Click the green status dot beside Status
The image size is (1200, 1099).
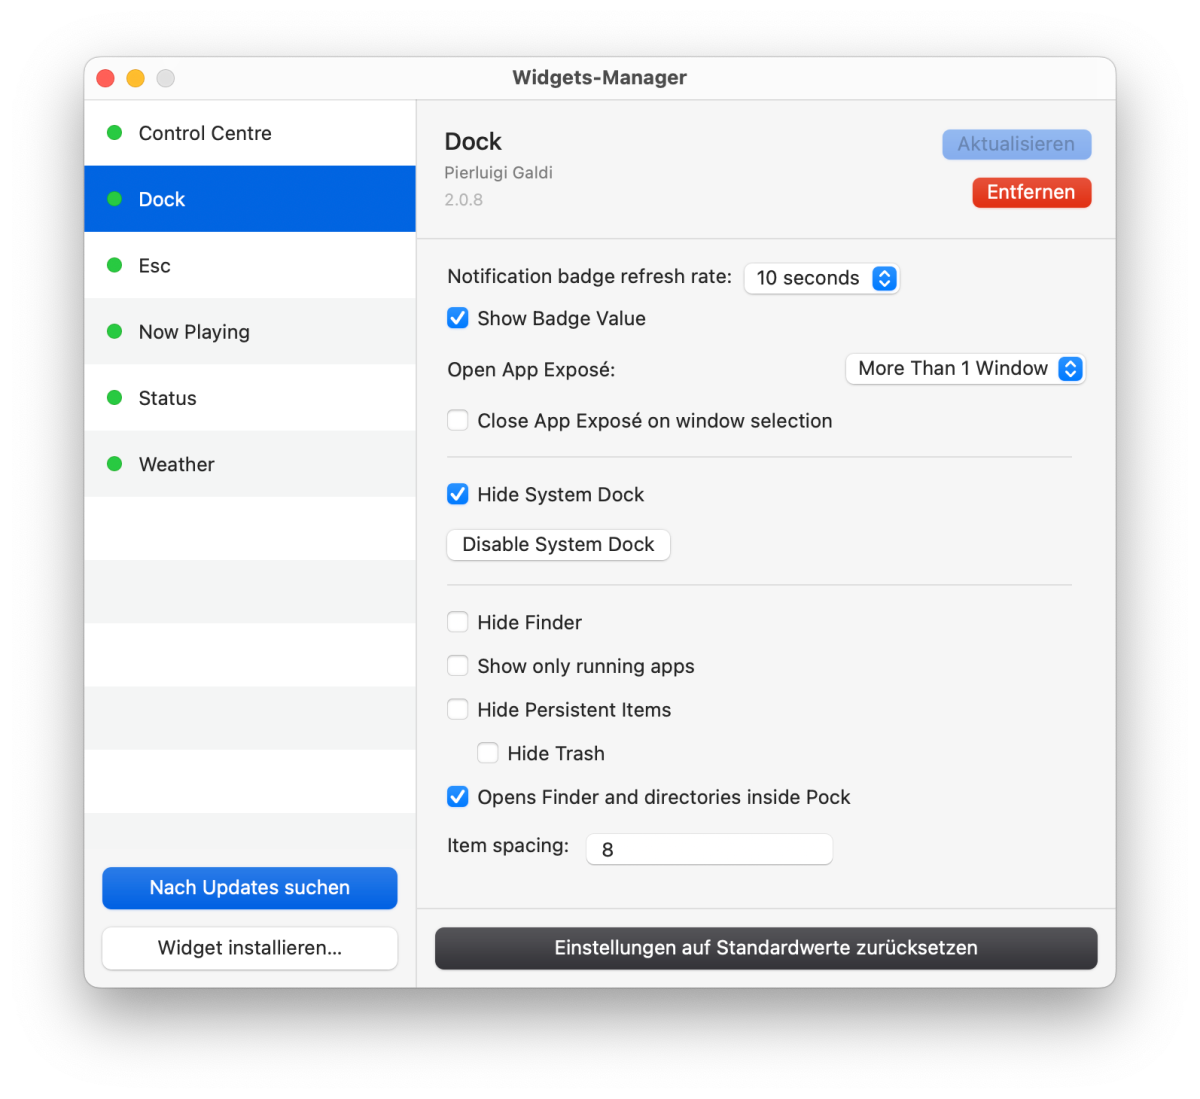[x=114, y=398]
